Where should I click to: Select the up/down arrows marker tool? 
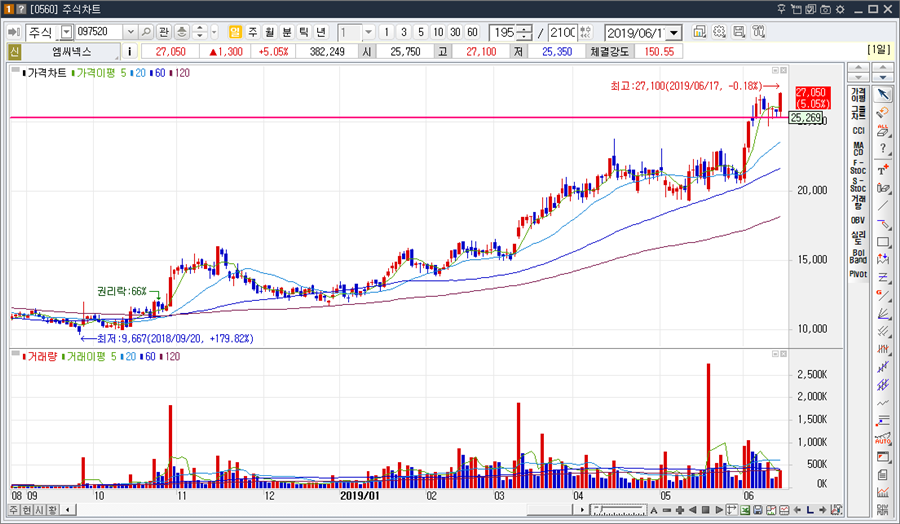(883, 259)
